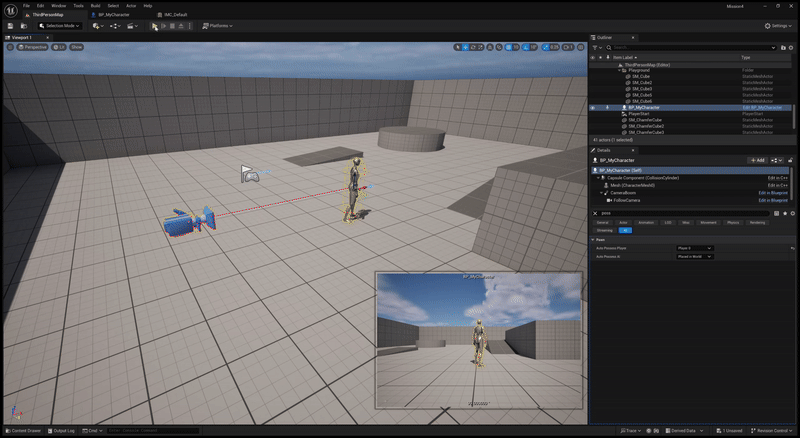Click the Outliner search field
Viewport: 800px width, 438px height.
[x=691, y=47]
